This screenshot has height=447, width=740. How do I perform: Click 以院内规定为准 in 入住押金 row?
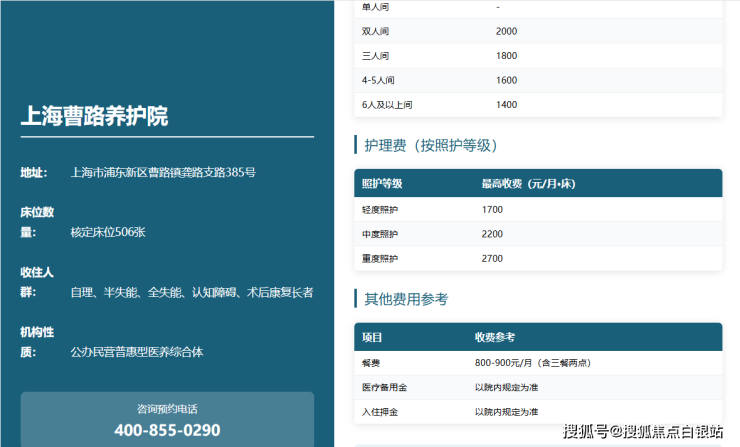coord(506,412)
